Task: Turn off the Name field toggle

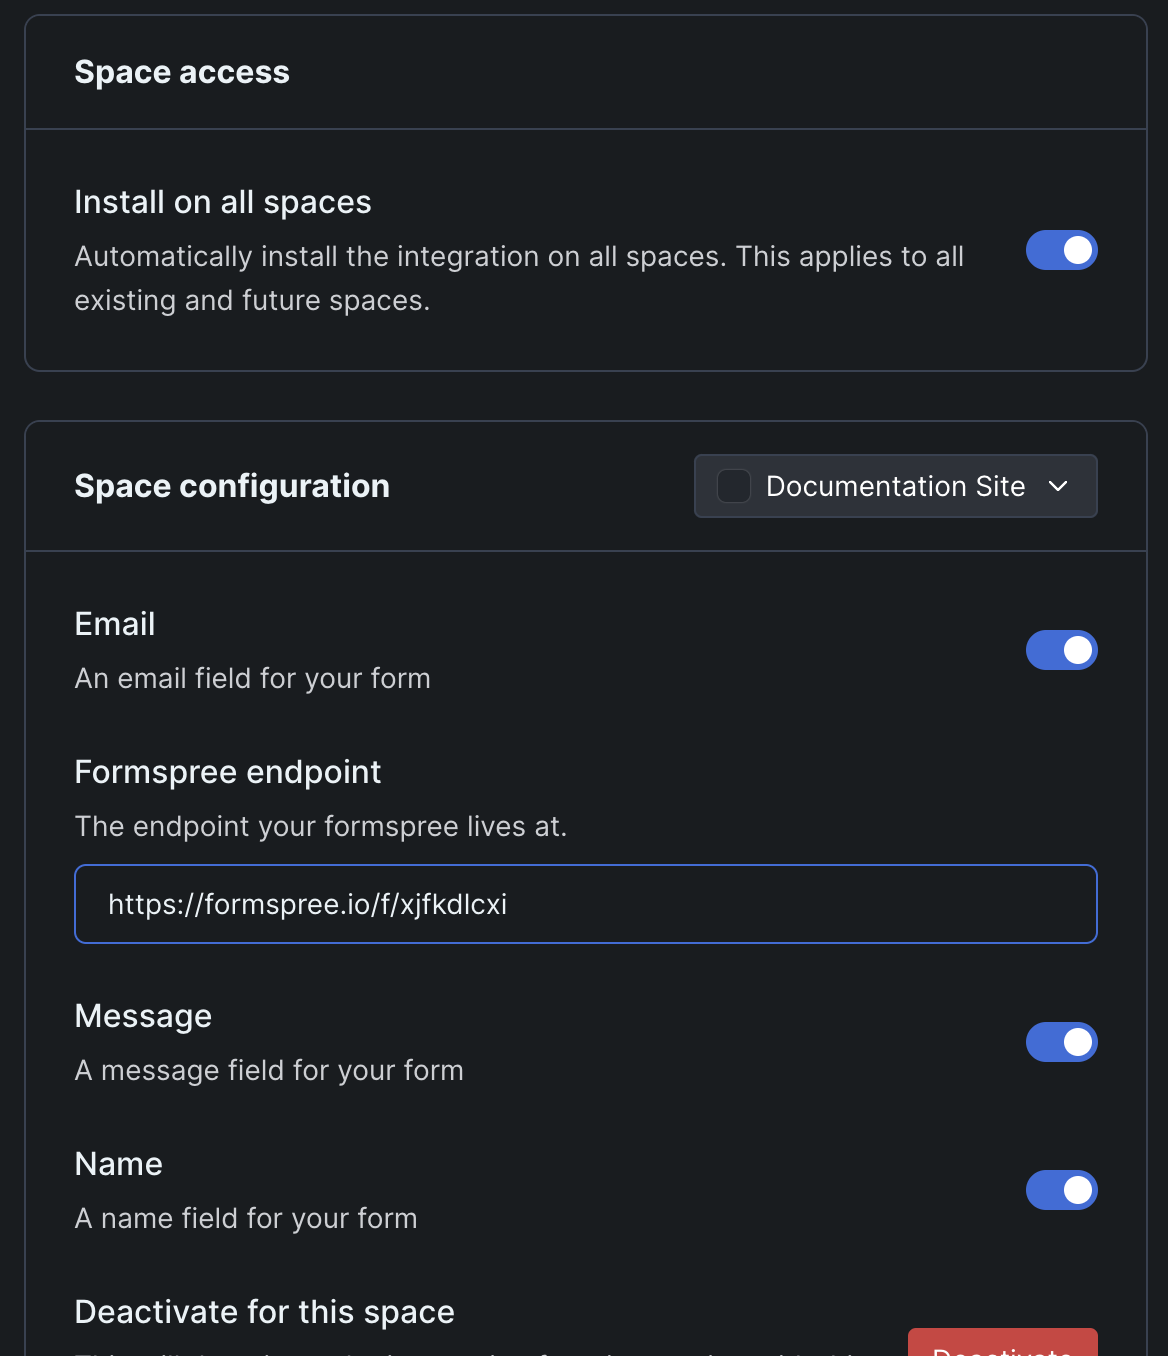Action: (x=1061, y=1190)
